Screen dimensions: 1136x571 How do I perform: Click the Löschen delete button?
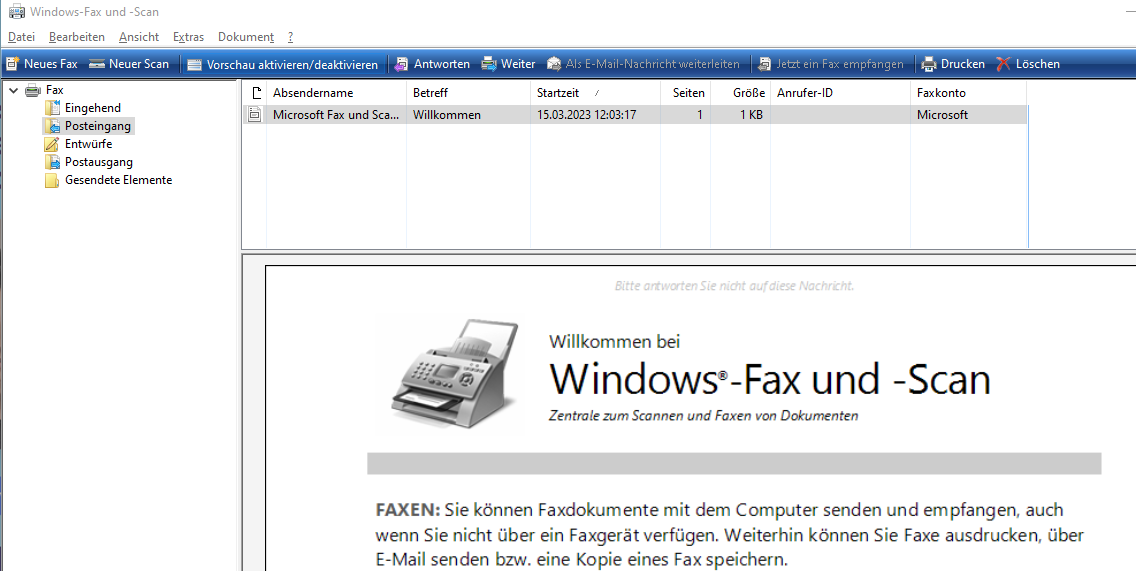click(x=1028, y=64)
